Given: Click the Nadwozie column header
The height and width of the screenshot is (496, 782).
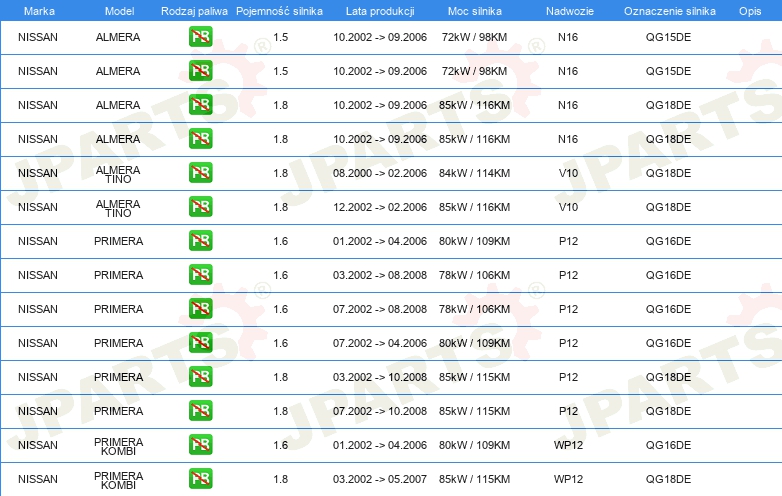Looking at the screenshot, I should point(570,11).
